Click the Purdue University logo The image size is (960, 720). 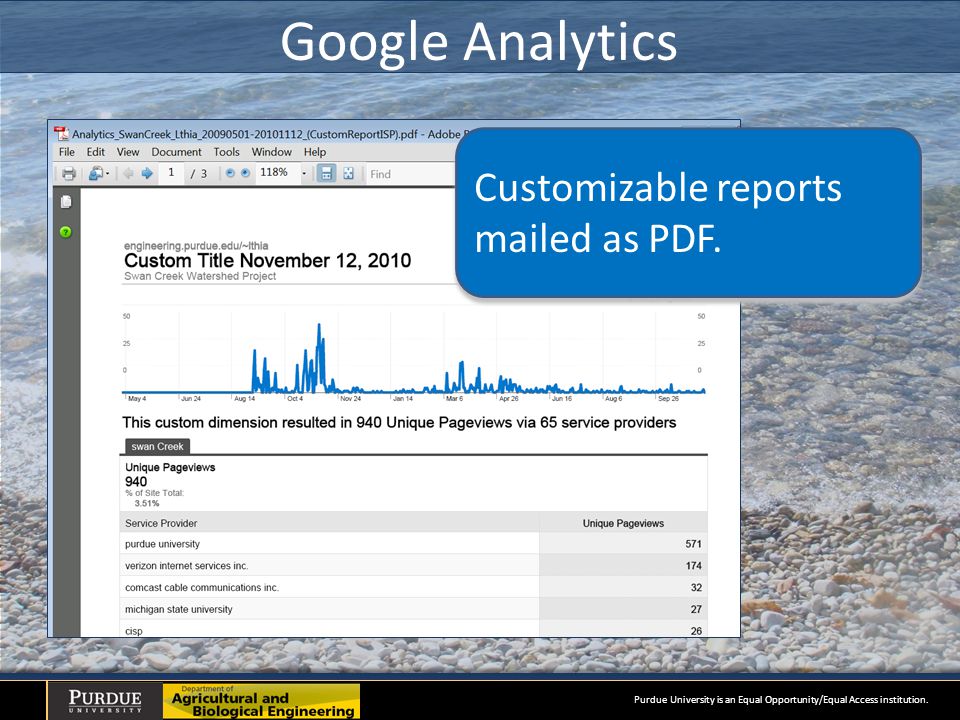tap(105, 700)
